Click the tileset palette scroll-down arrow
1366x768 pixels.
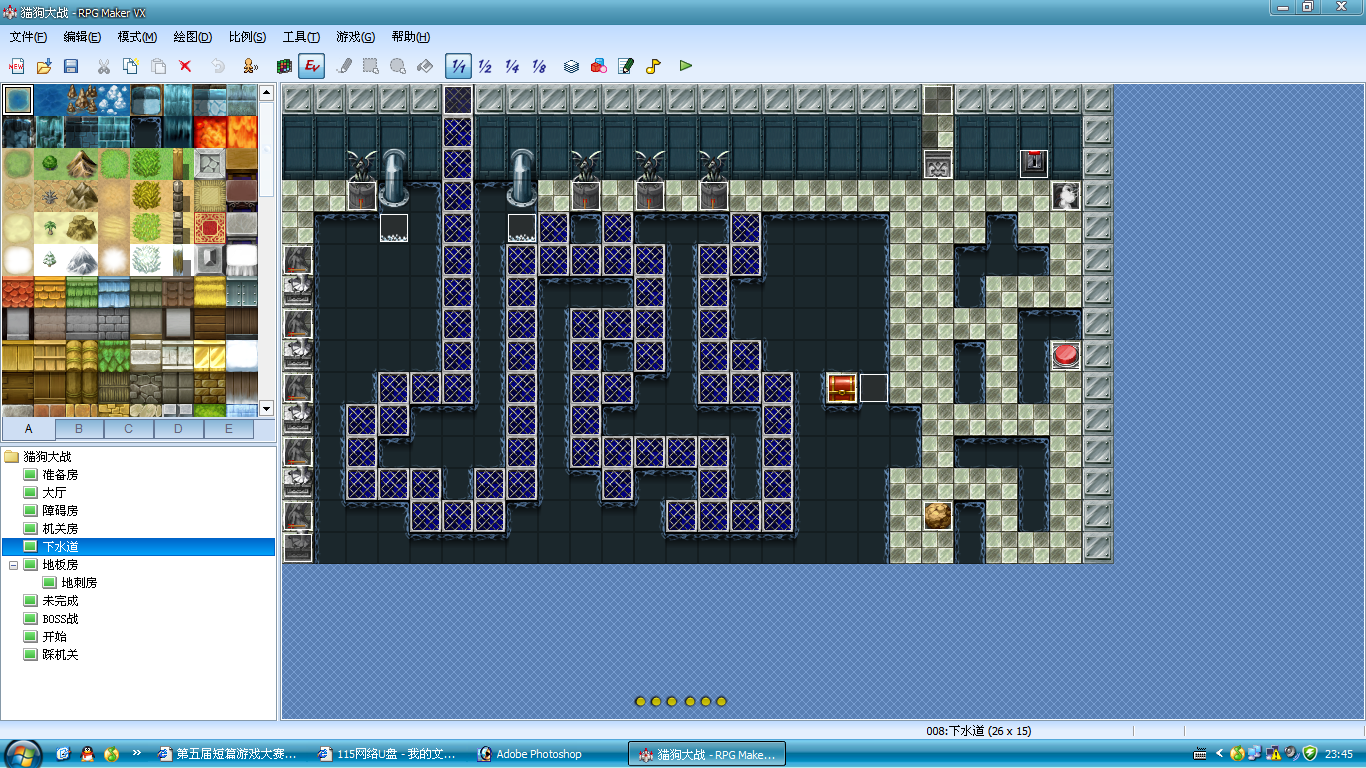[267, 408]
